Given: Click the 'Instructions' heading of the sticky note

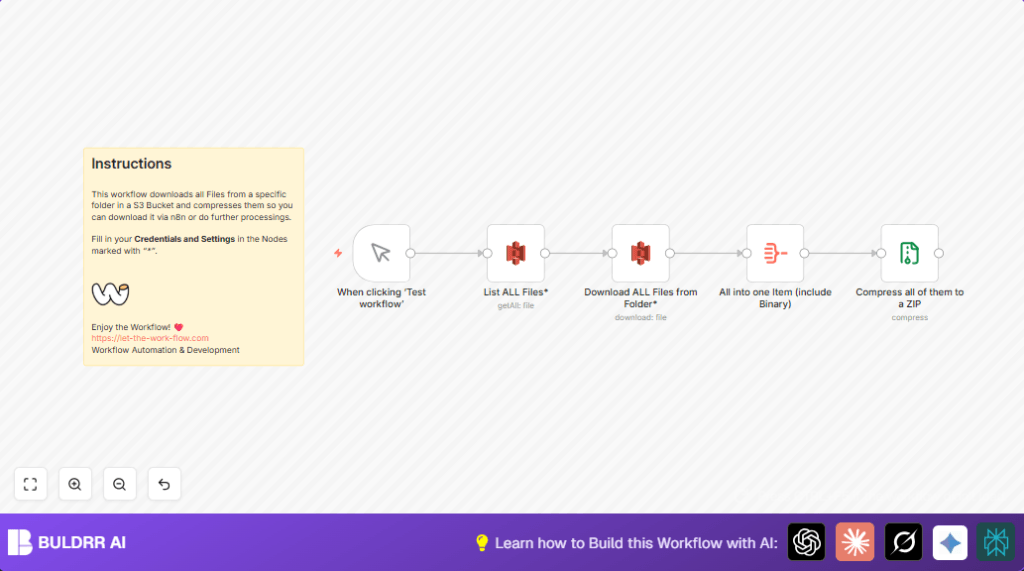Looking at the screenshot, I should (x=131, y=164).
